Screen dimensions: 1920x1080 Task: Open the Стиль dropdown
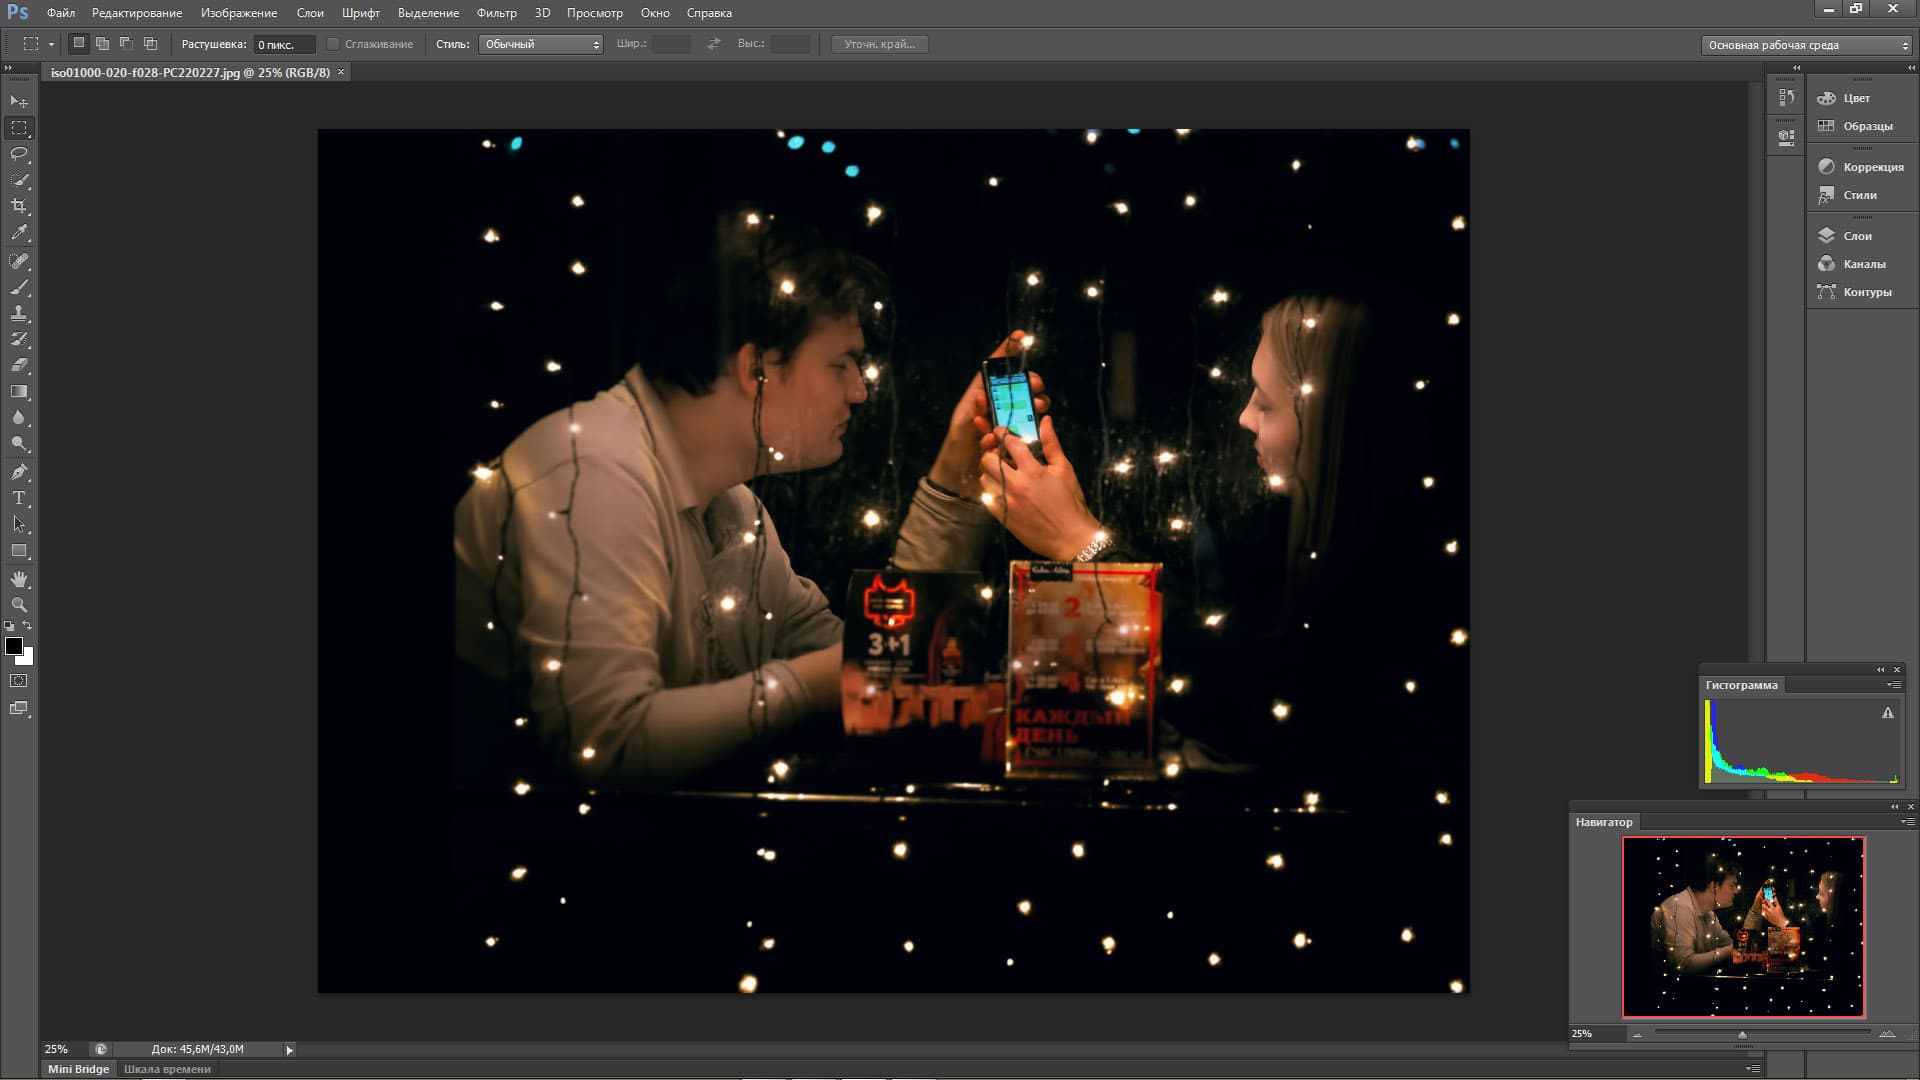[540, 44]
